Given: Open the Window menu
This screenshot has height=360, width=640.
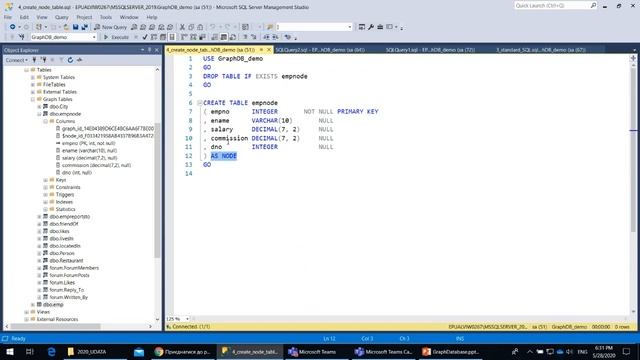Looking at the screenshot, I should coord(129,17).
